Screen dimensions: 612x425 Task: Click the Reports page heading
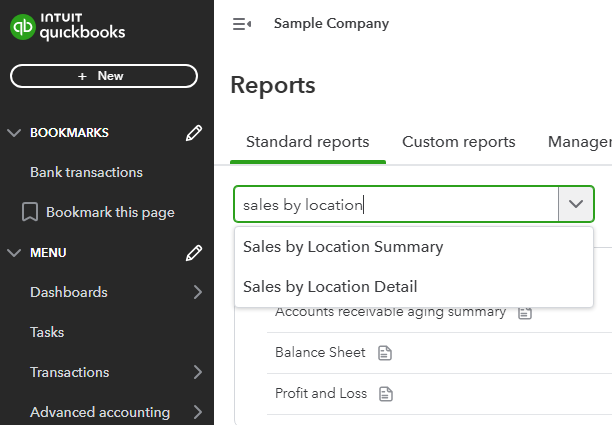pos(273,85)
